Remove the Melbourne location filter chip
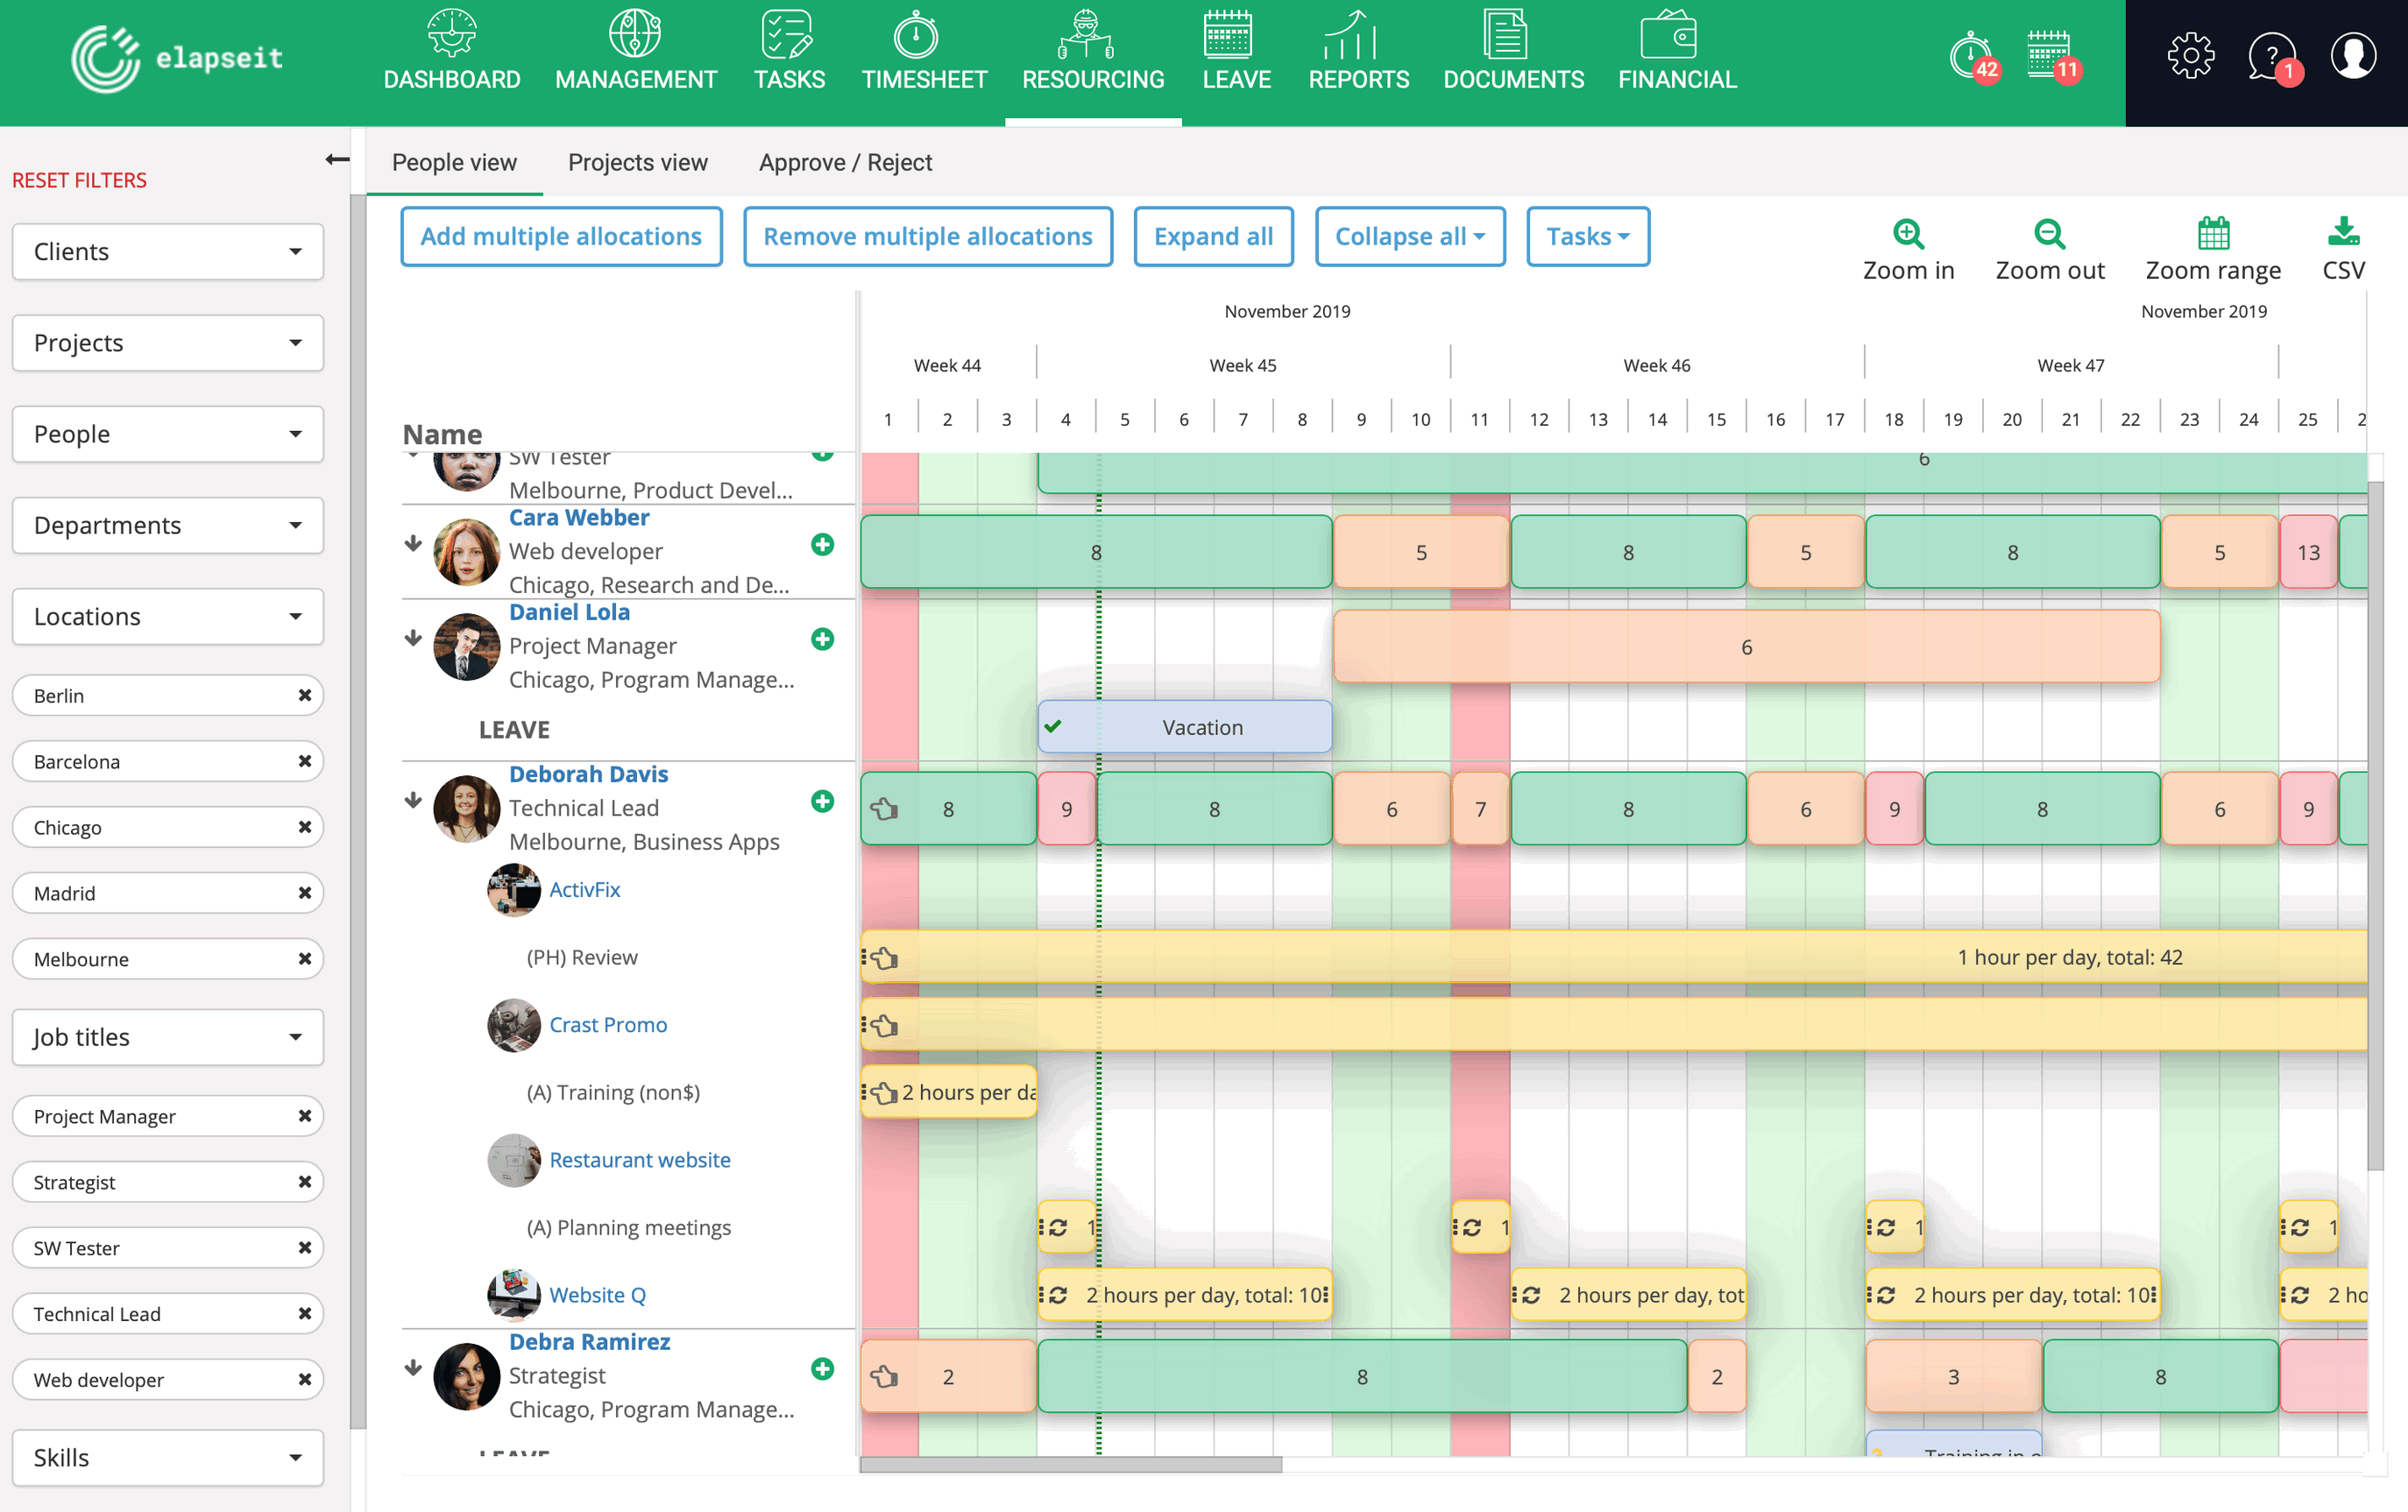 click(x=304, y=959)
